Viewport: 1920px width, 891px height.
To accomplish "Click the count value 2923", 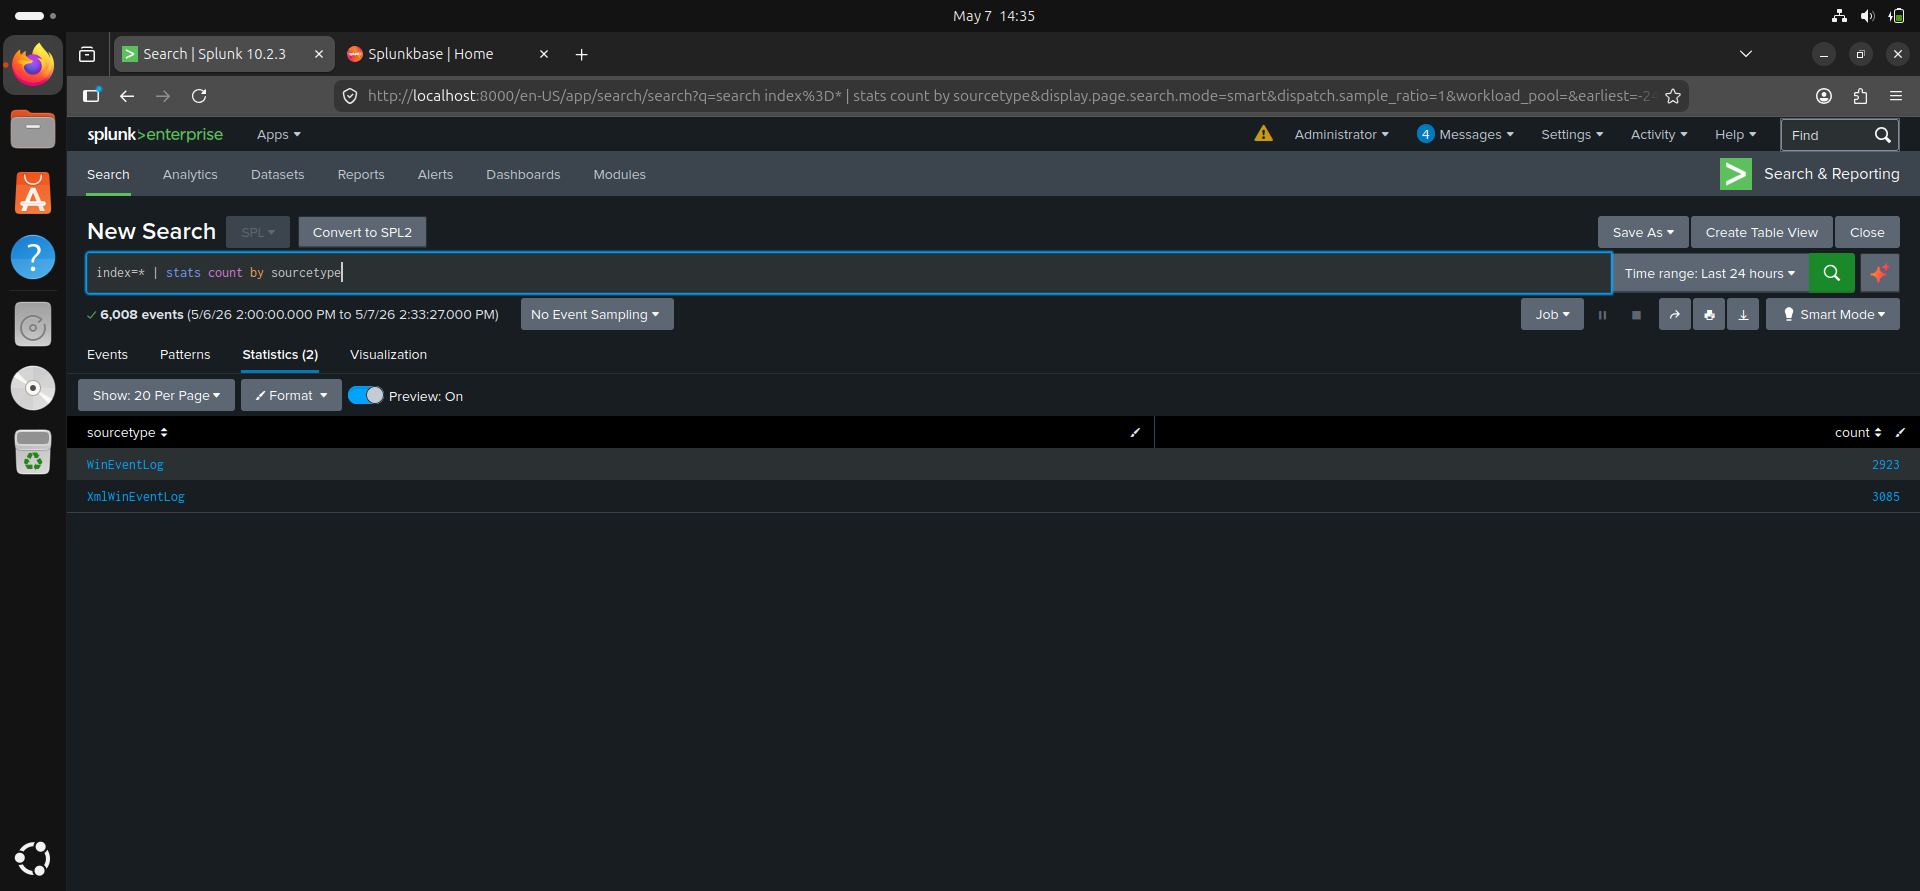I will [1885, 465].
